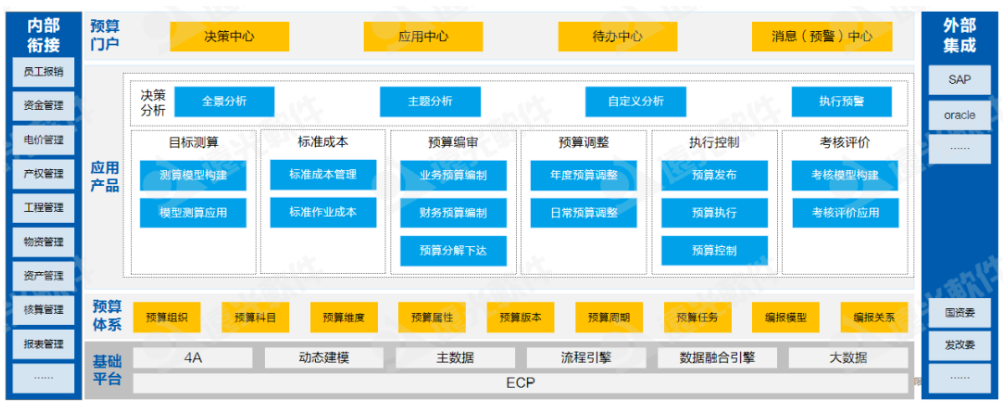Image resolution: width=1008 pixels, height=406 pixels.
Task: Click 测算模型构建 under 目标测算
Action: (193, 175)
